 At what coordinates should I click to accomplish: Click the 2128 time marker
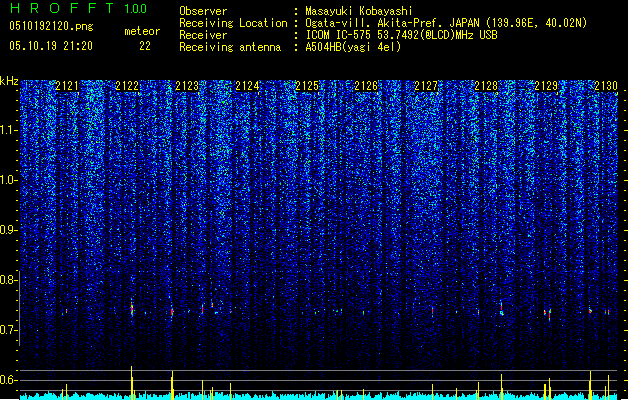click(486, 86)
